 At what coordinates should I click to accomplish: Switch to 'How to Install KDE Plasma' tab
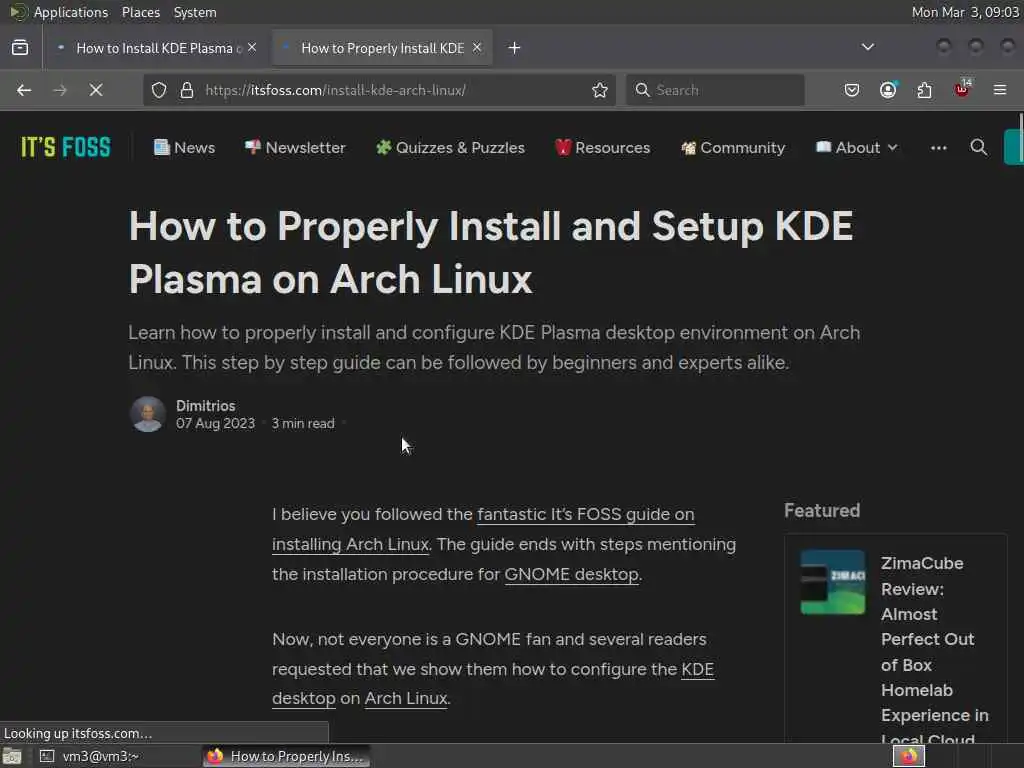157,48
